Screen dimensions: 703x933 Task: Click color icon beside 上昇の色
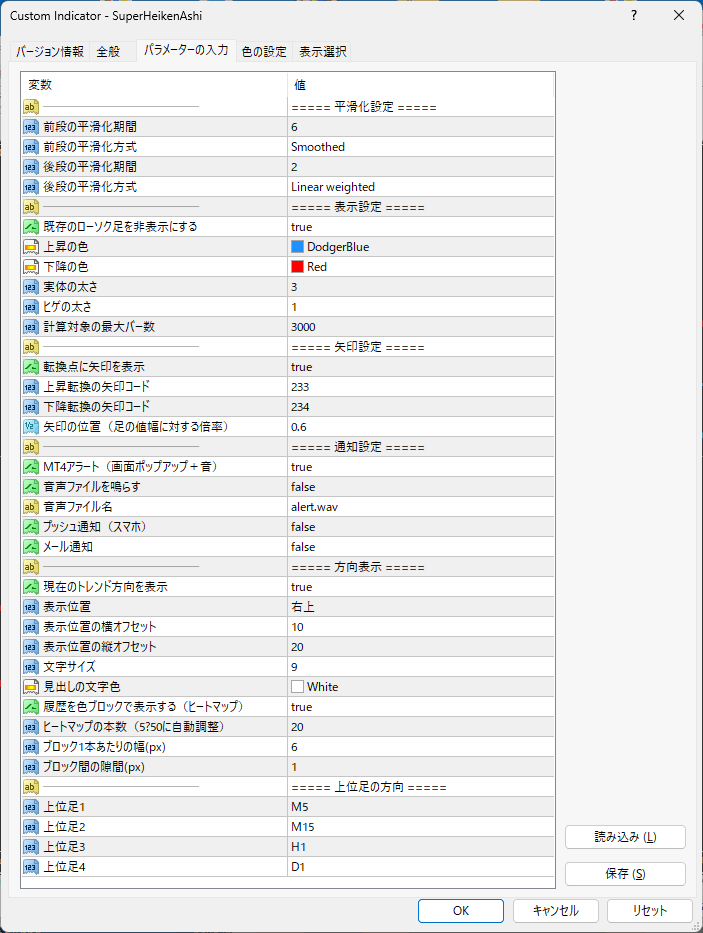tap(30, 247)
